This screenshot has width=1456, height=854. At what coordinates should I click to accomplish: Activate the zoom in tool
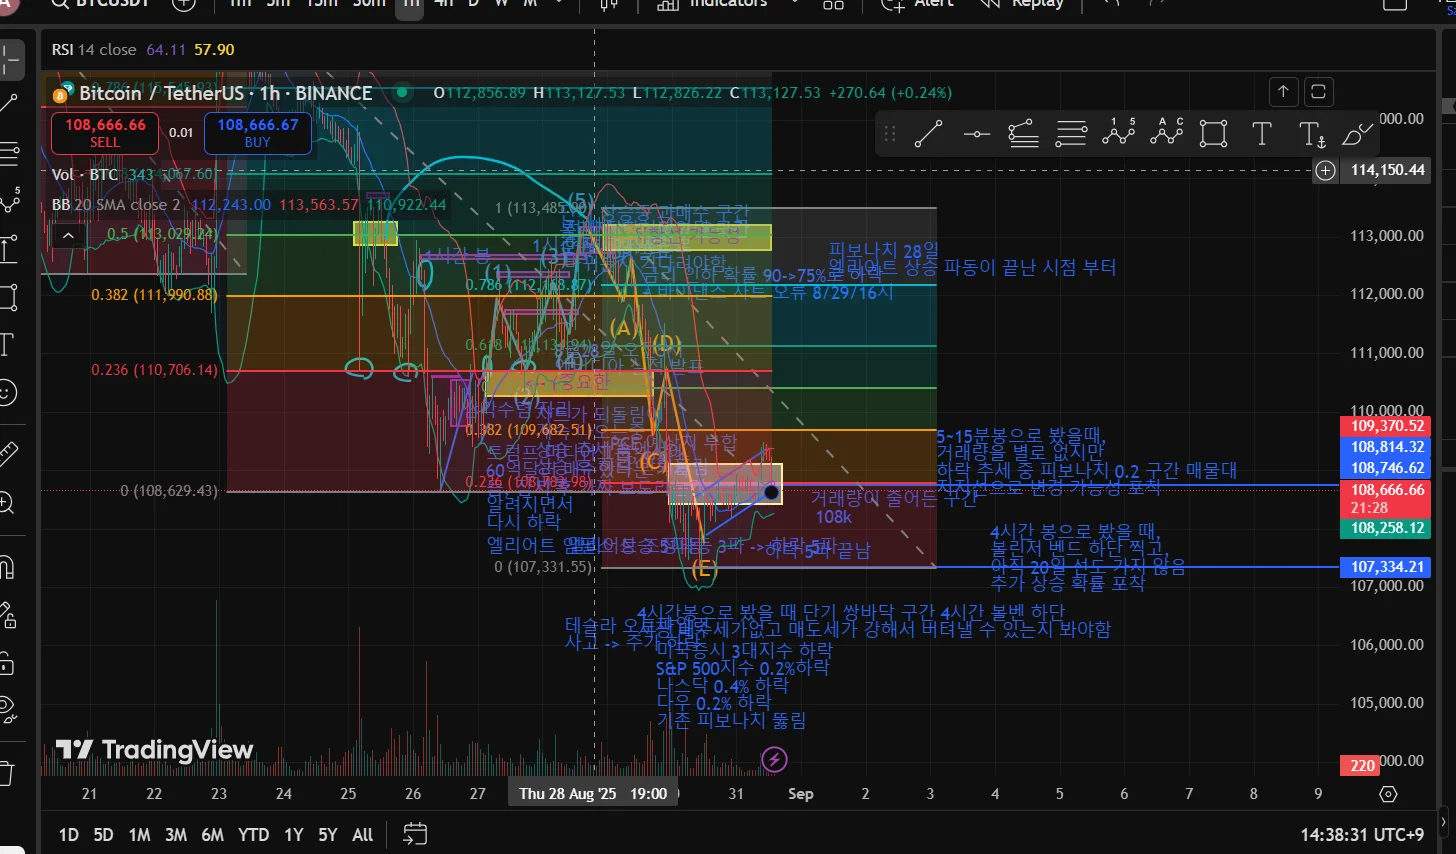tap(7, 502)
